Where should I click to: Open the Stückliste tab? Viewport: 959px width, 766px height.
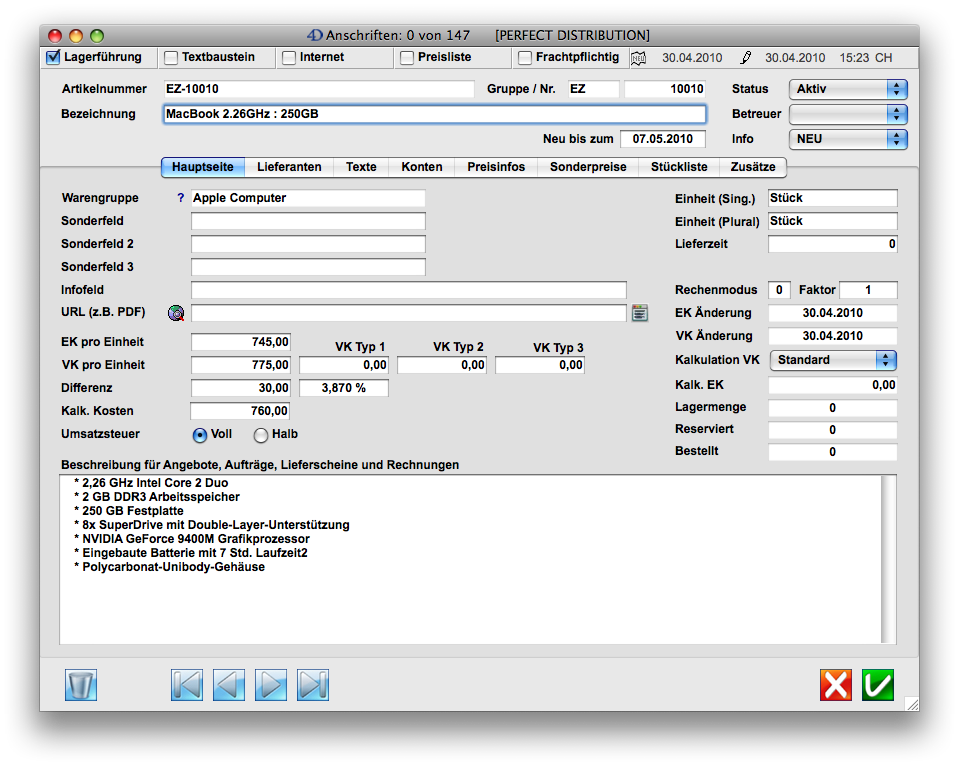(x=679, y=167)
